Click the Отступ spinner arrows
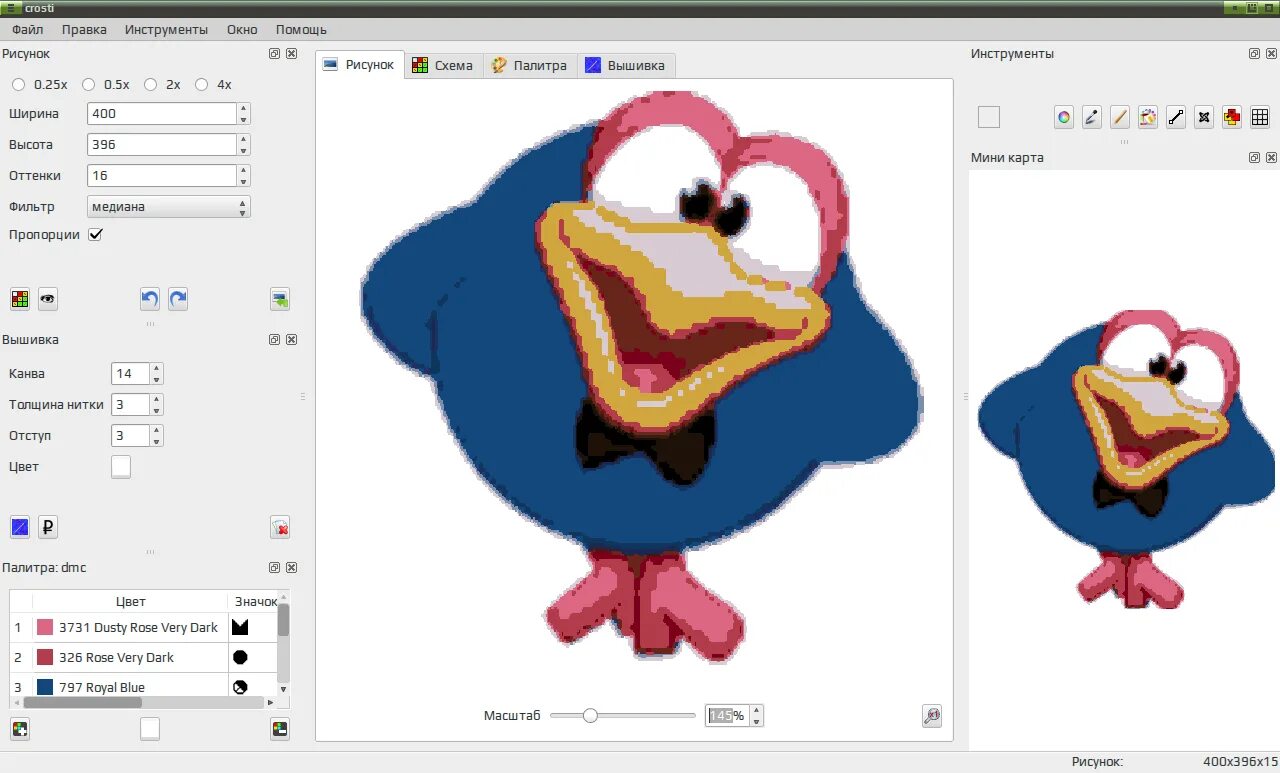Image resolution: width=1280 pixels, height=773 pixels. [156, 436]
